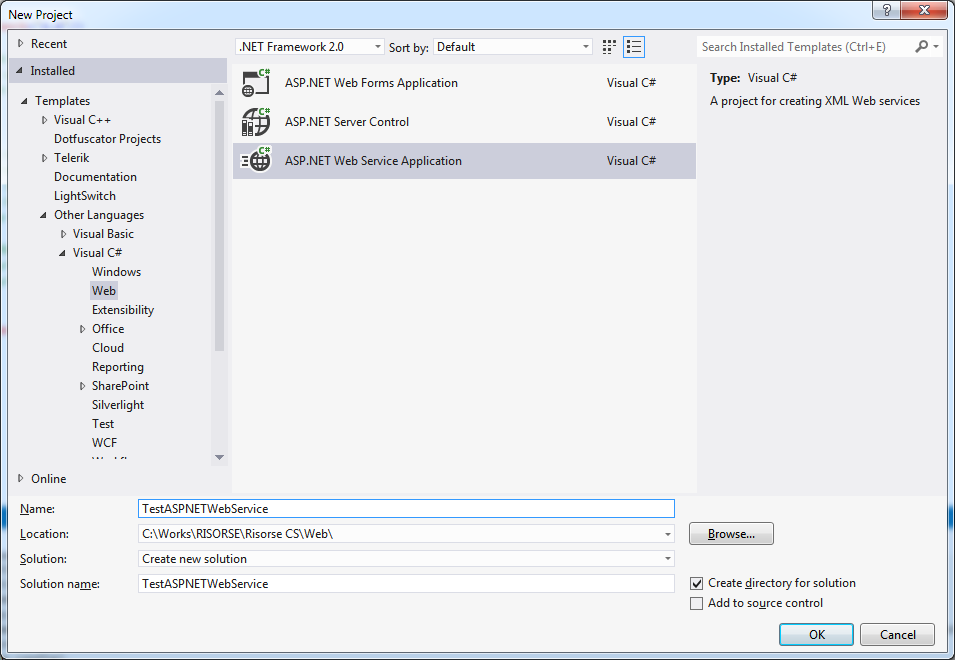
Task: Select Silverlight category
Action: 118,405
